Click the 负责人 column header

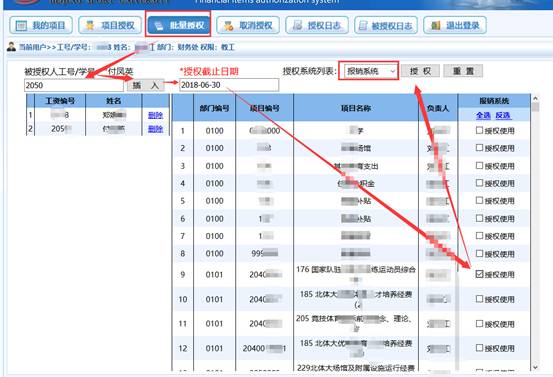coord(438,108)
